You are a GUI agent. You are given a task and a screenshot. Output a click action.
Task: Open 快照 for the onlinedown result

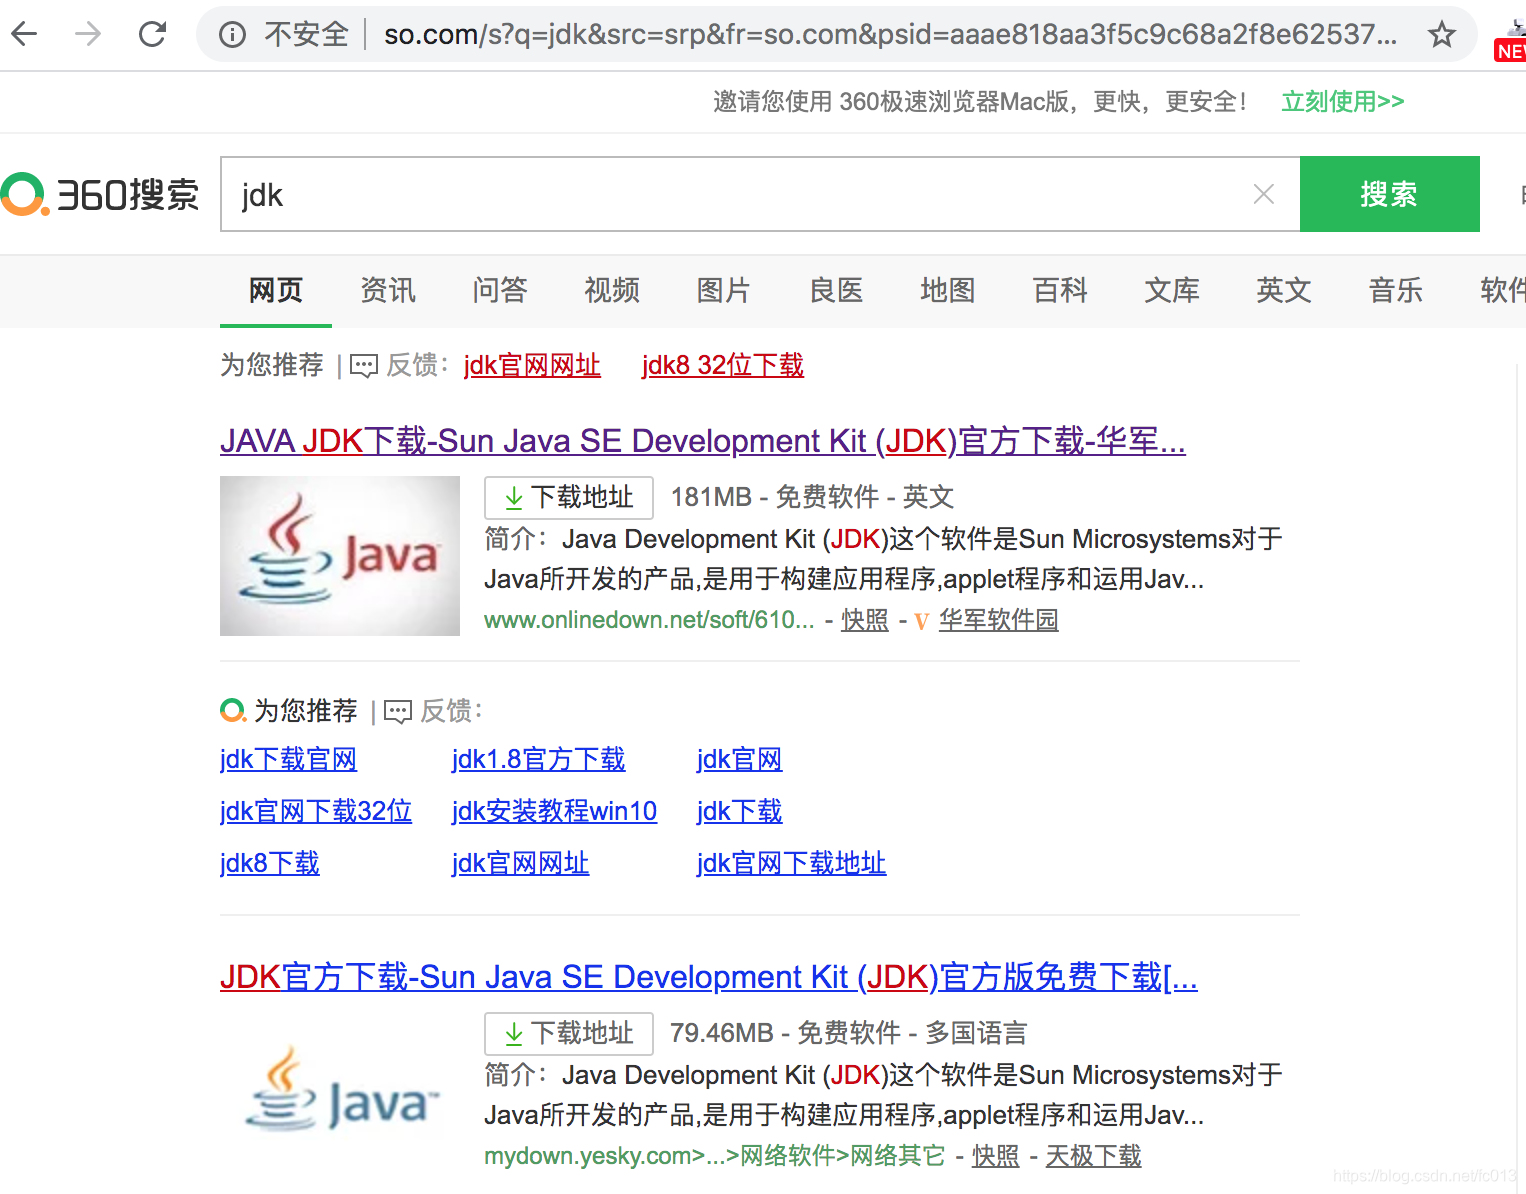point(865,620)
